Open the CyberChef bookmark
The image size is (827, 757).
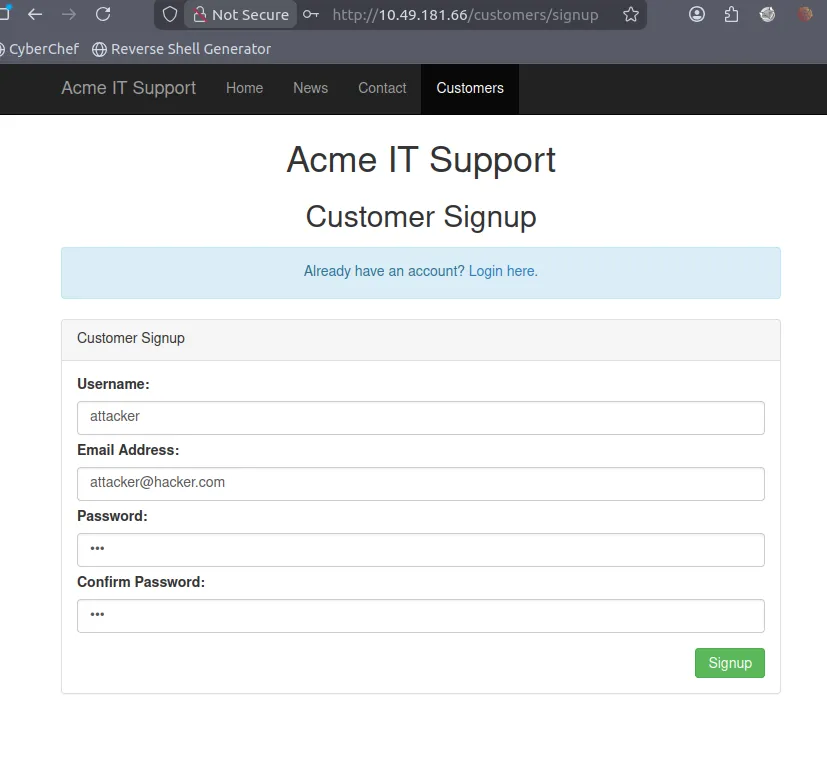coord(42,49)
